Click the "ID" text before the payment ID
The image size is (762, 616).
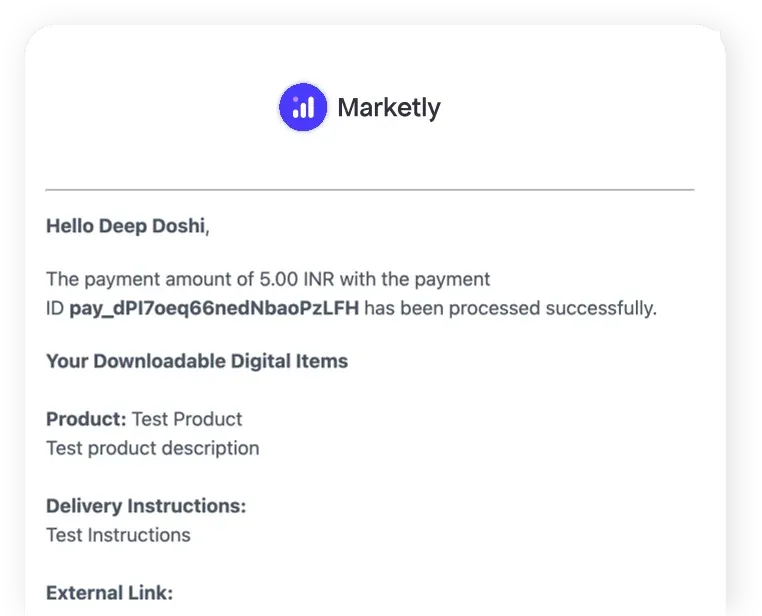[55, 308]
